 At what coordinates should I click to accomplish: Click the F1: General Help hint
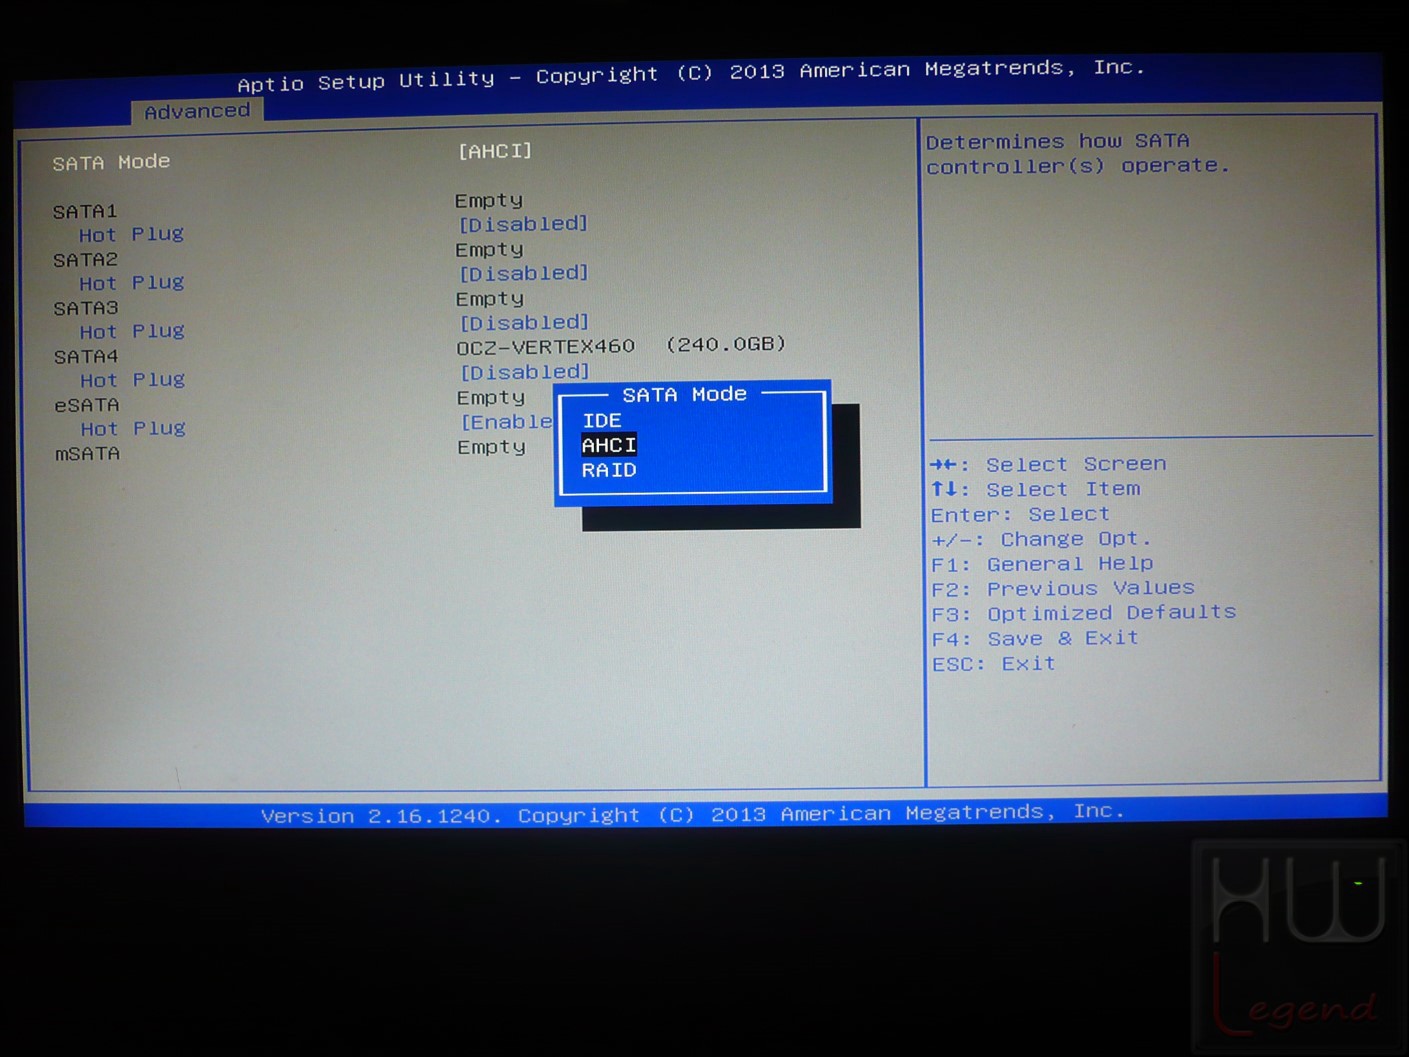pyautogui.click(x=1042, y=564)
